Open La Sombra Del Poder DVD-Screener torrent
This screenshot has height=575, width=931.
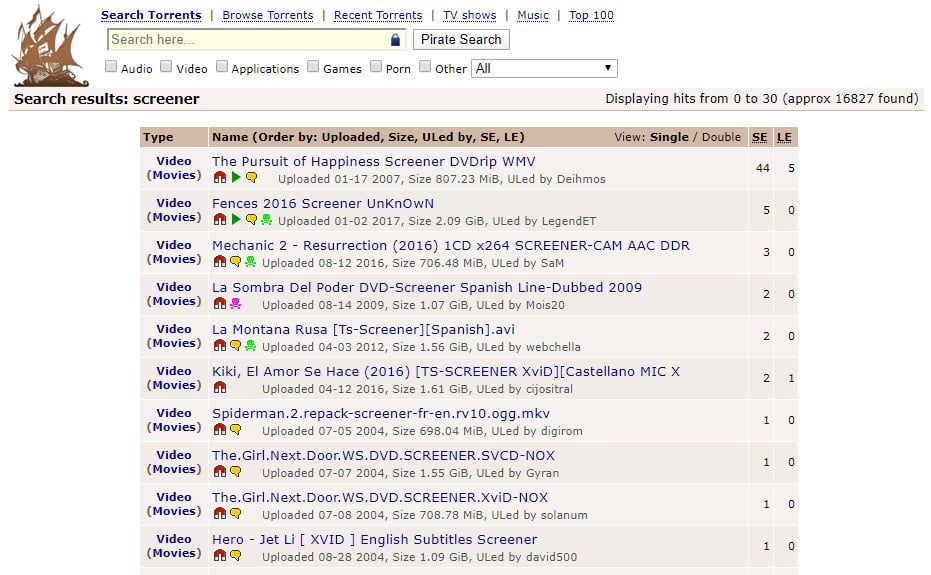coord(427,288)
